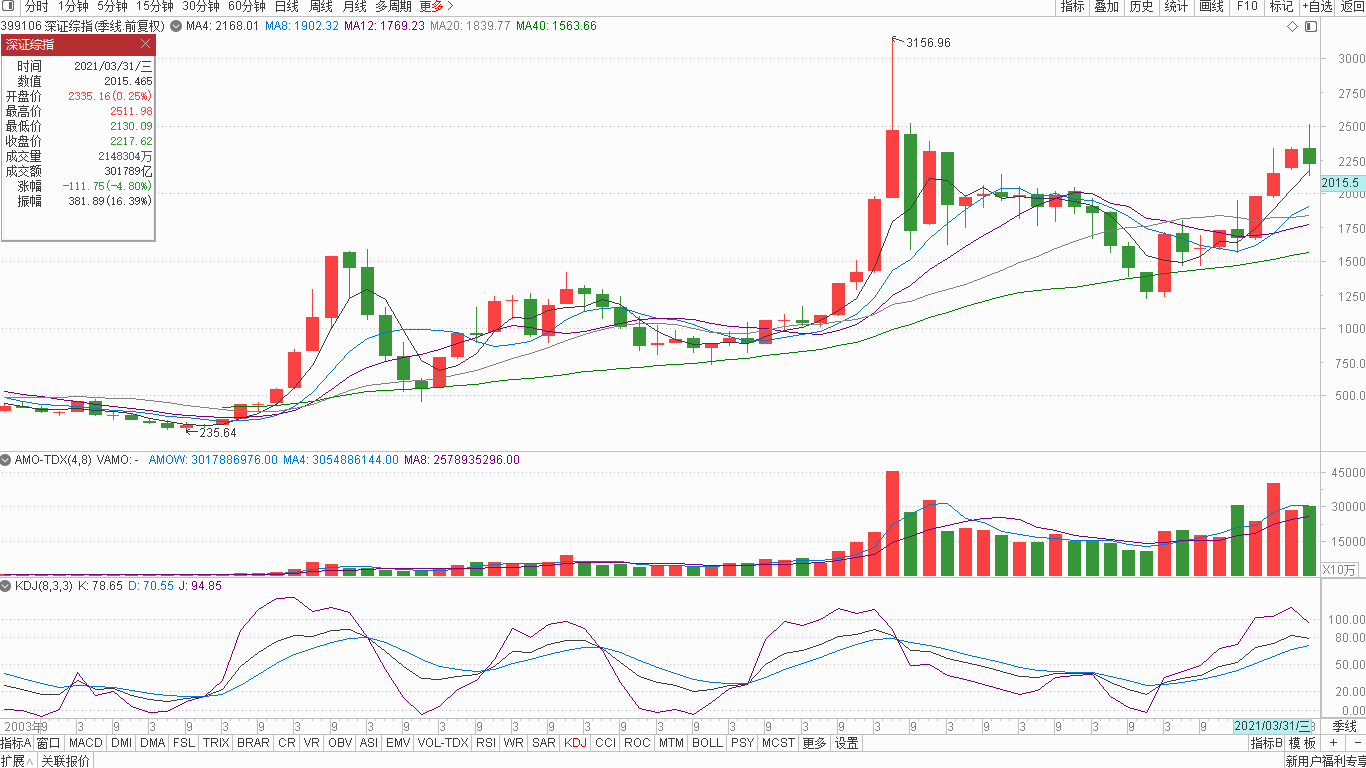Click the X10万 volume unit label
Screen dimensions: 1366x768
point(1340,569)
